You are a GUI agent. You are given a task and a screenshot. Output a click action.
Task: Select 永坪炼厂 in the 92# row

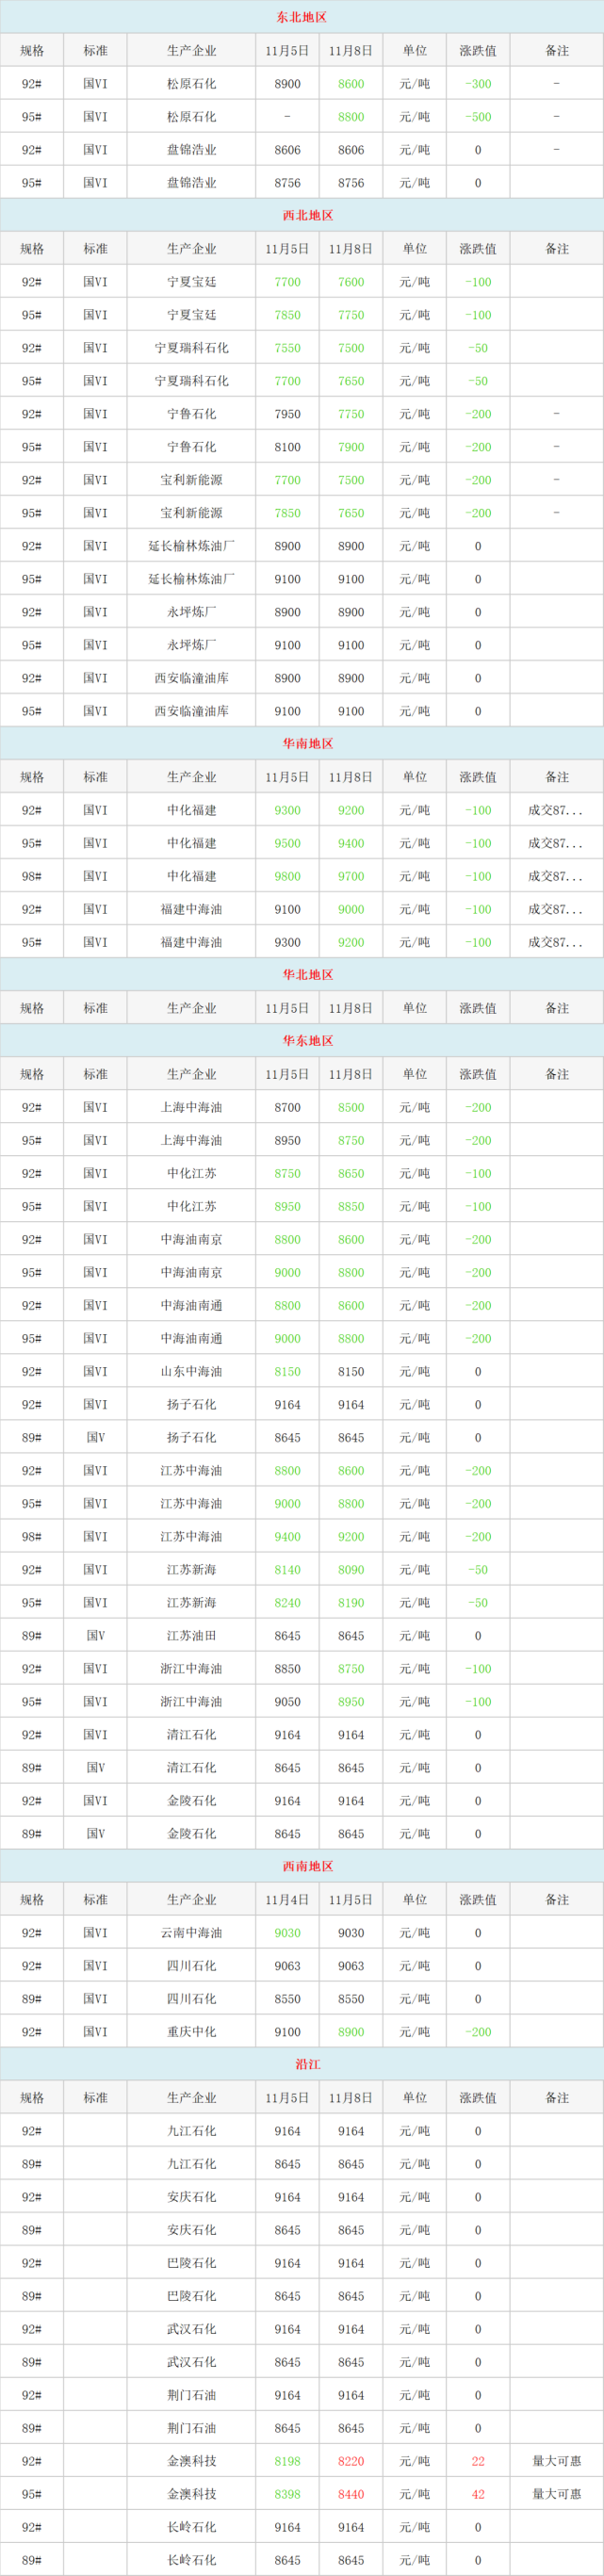click(x=191, y=612)
